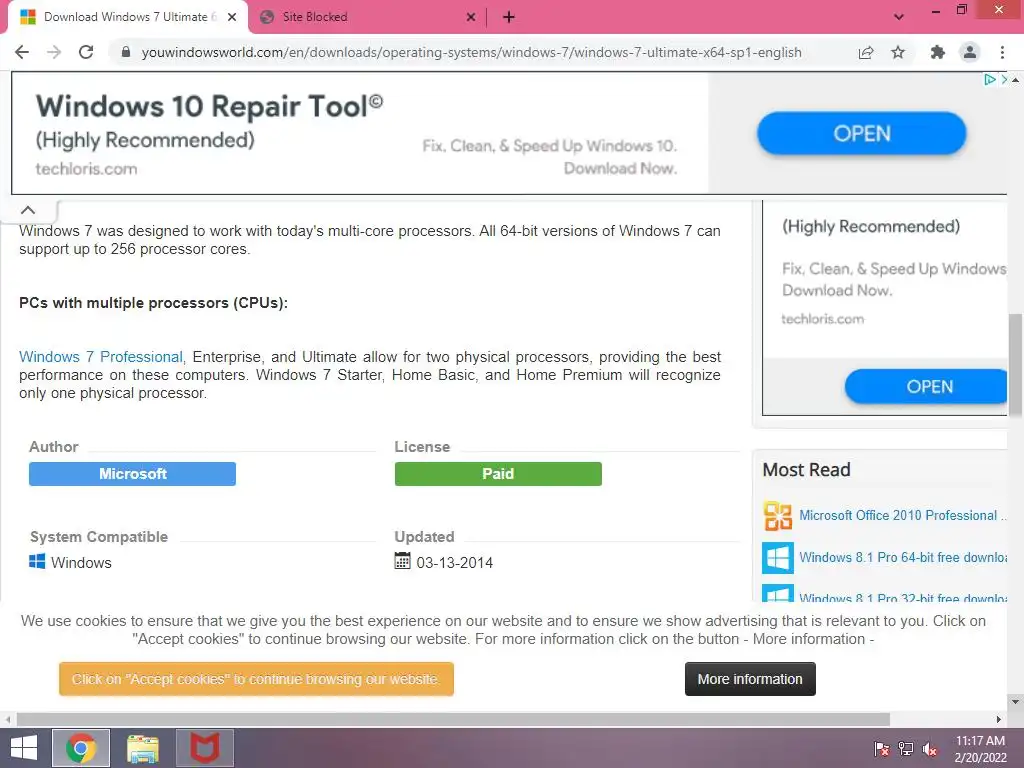Open the Windows 7 Professional link
The width and height of the screenshot is (1024, 768).
click(x=101, y=357)
